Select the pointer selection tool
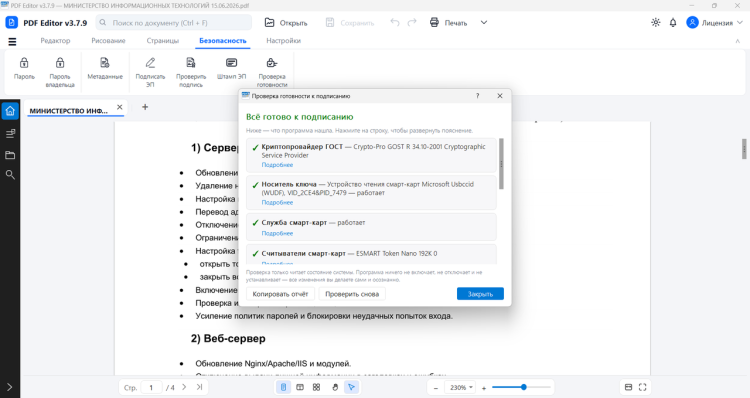The width and height of the screenshot is (750, 398). click(x=352, y=387)
